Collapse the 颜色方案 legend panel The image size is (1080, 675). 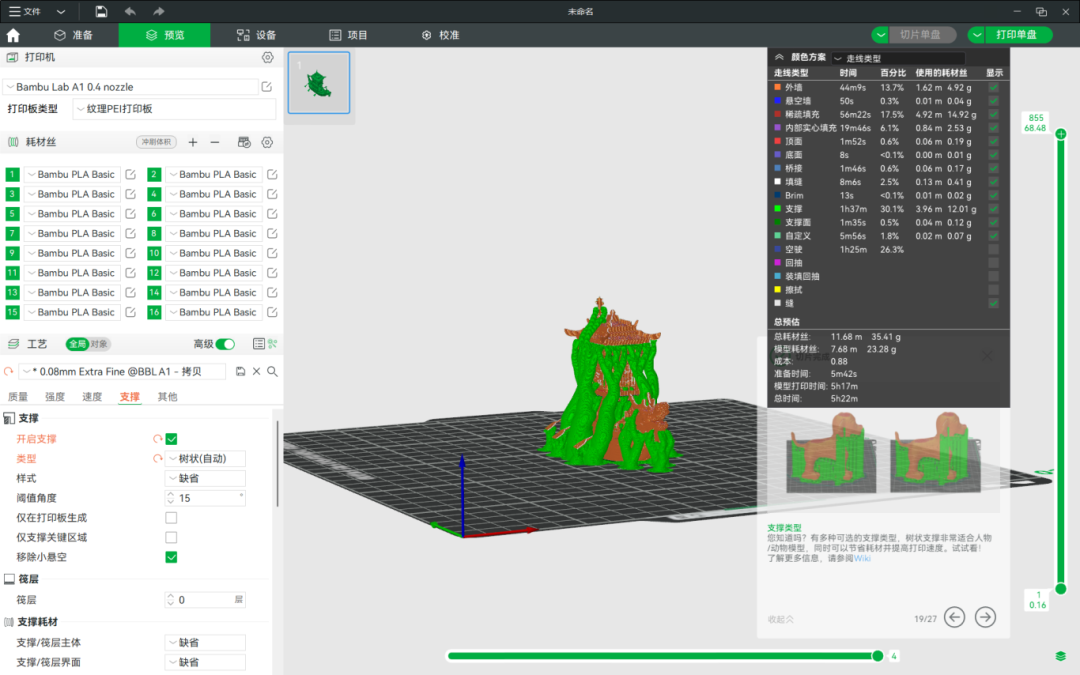click(779, 58)
